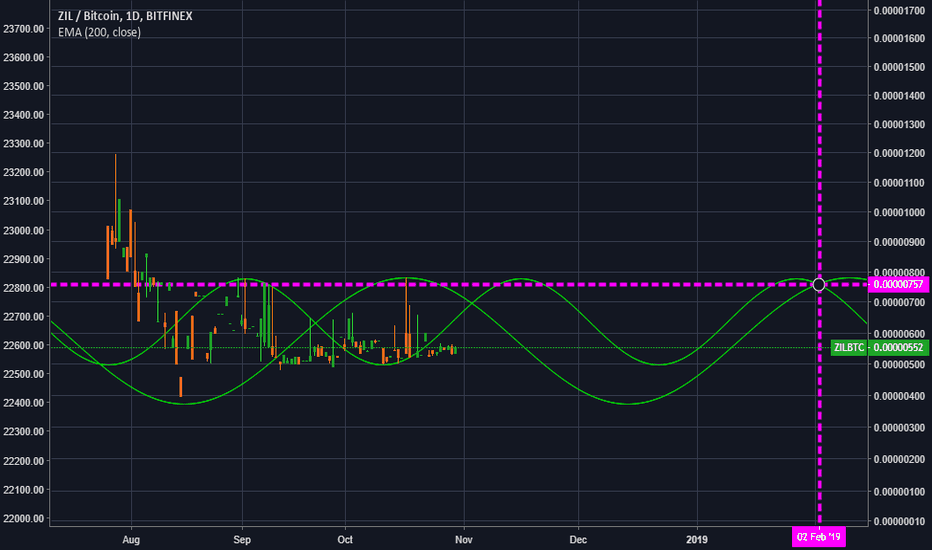Click the Oct label on time axis
This screenshot has height=550, width=932.
[x=345, y=539]
